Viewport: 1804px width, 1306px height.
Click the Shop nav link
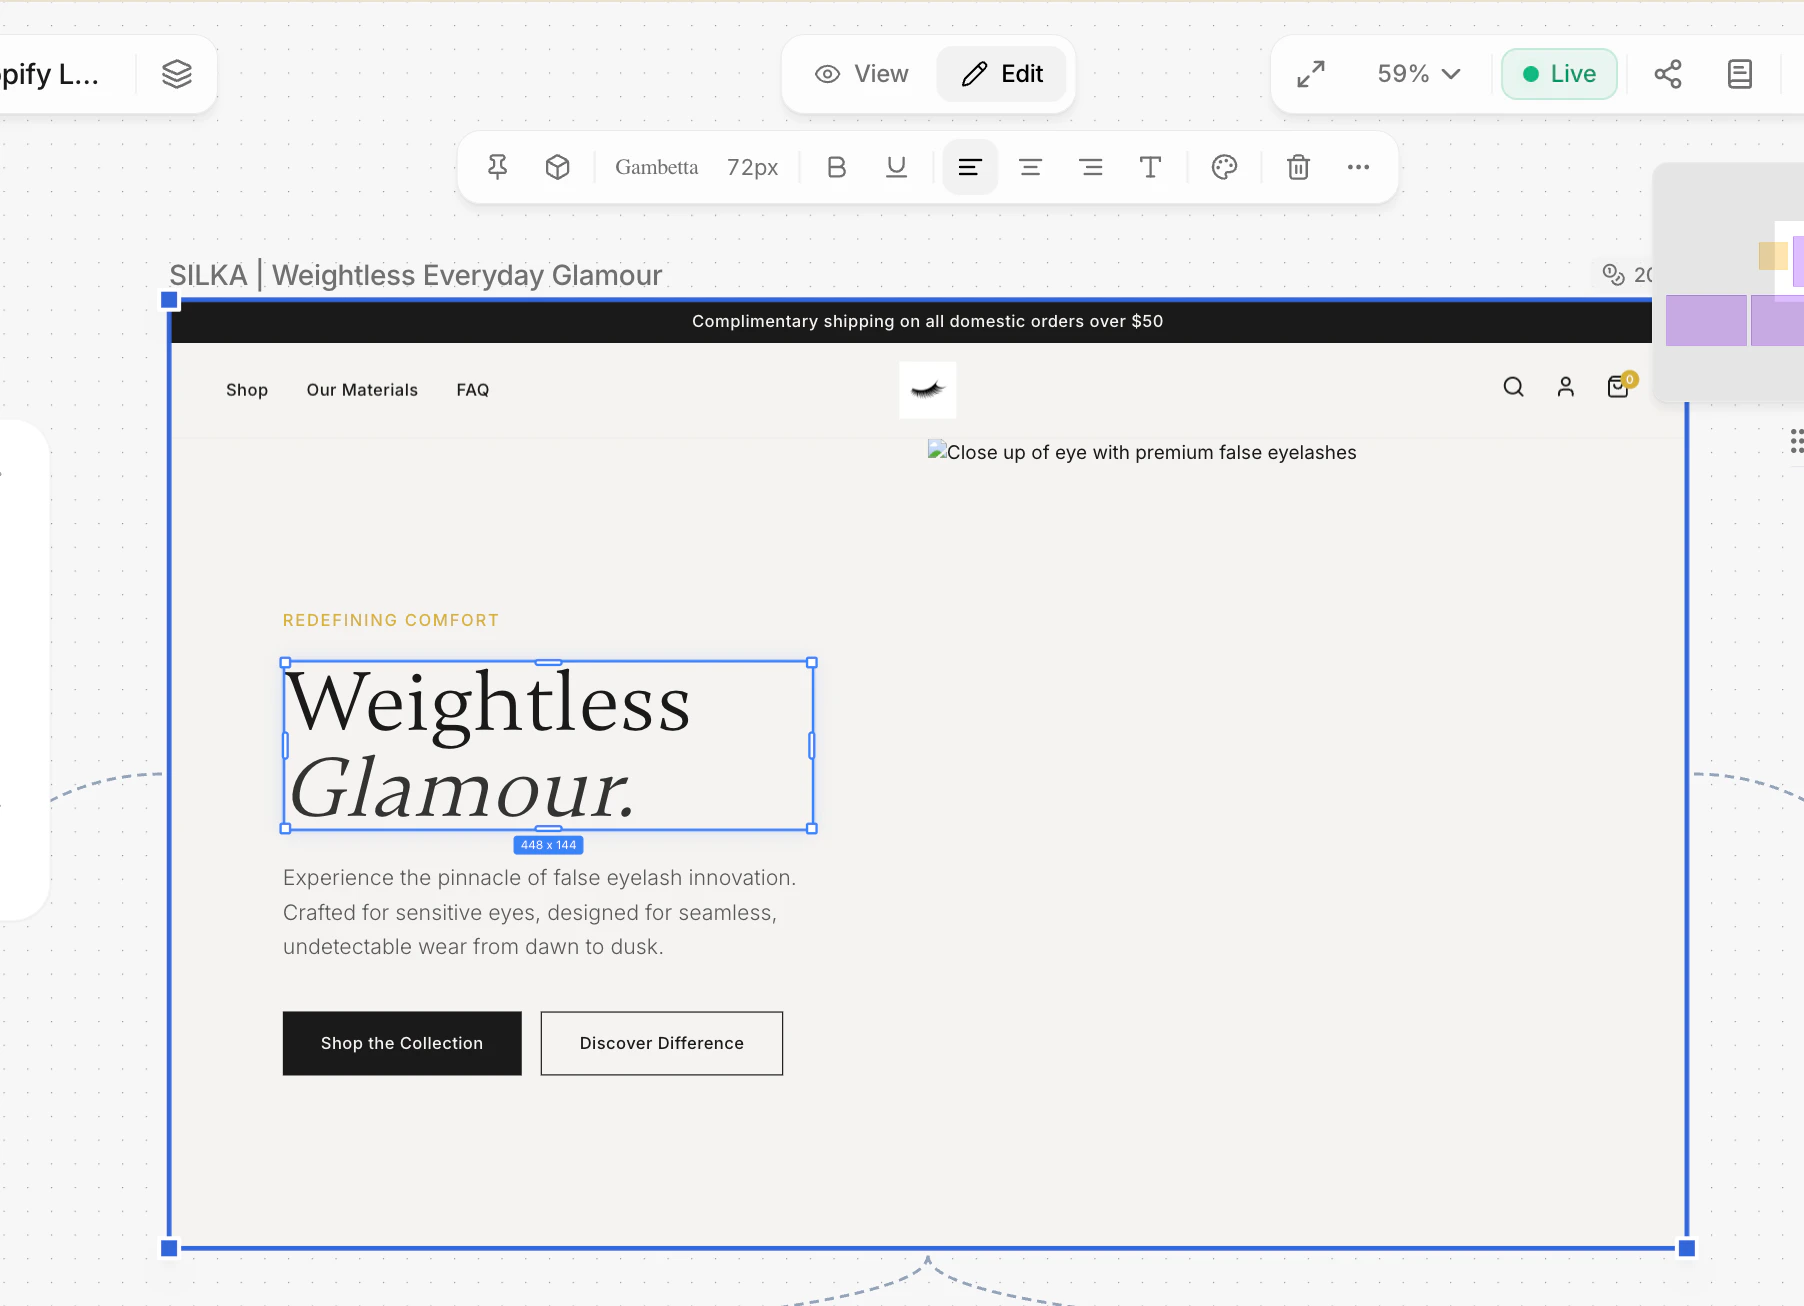[x=247, y=390]
